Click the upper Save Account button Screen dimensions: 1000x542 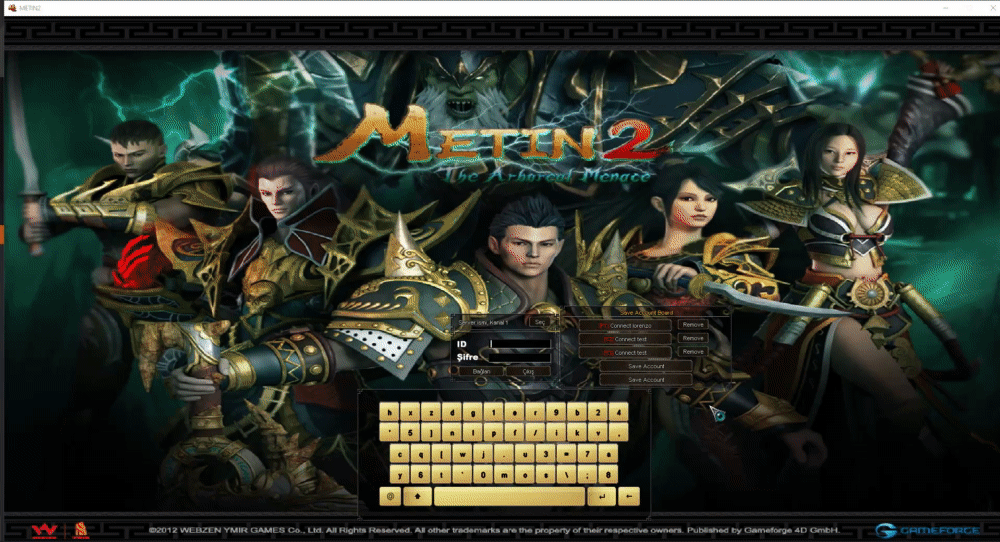[x=646, y=366]
